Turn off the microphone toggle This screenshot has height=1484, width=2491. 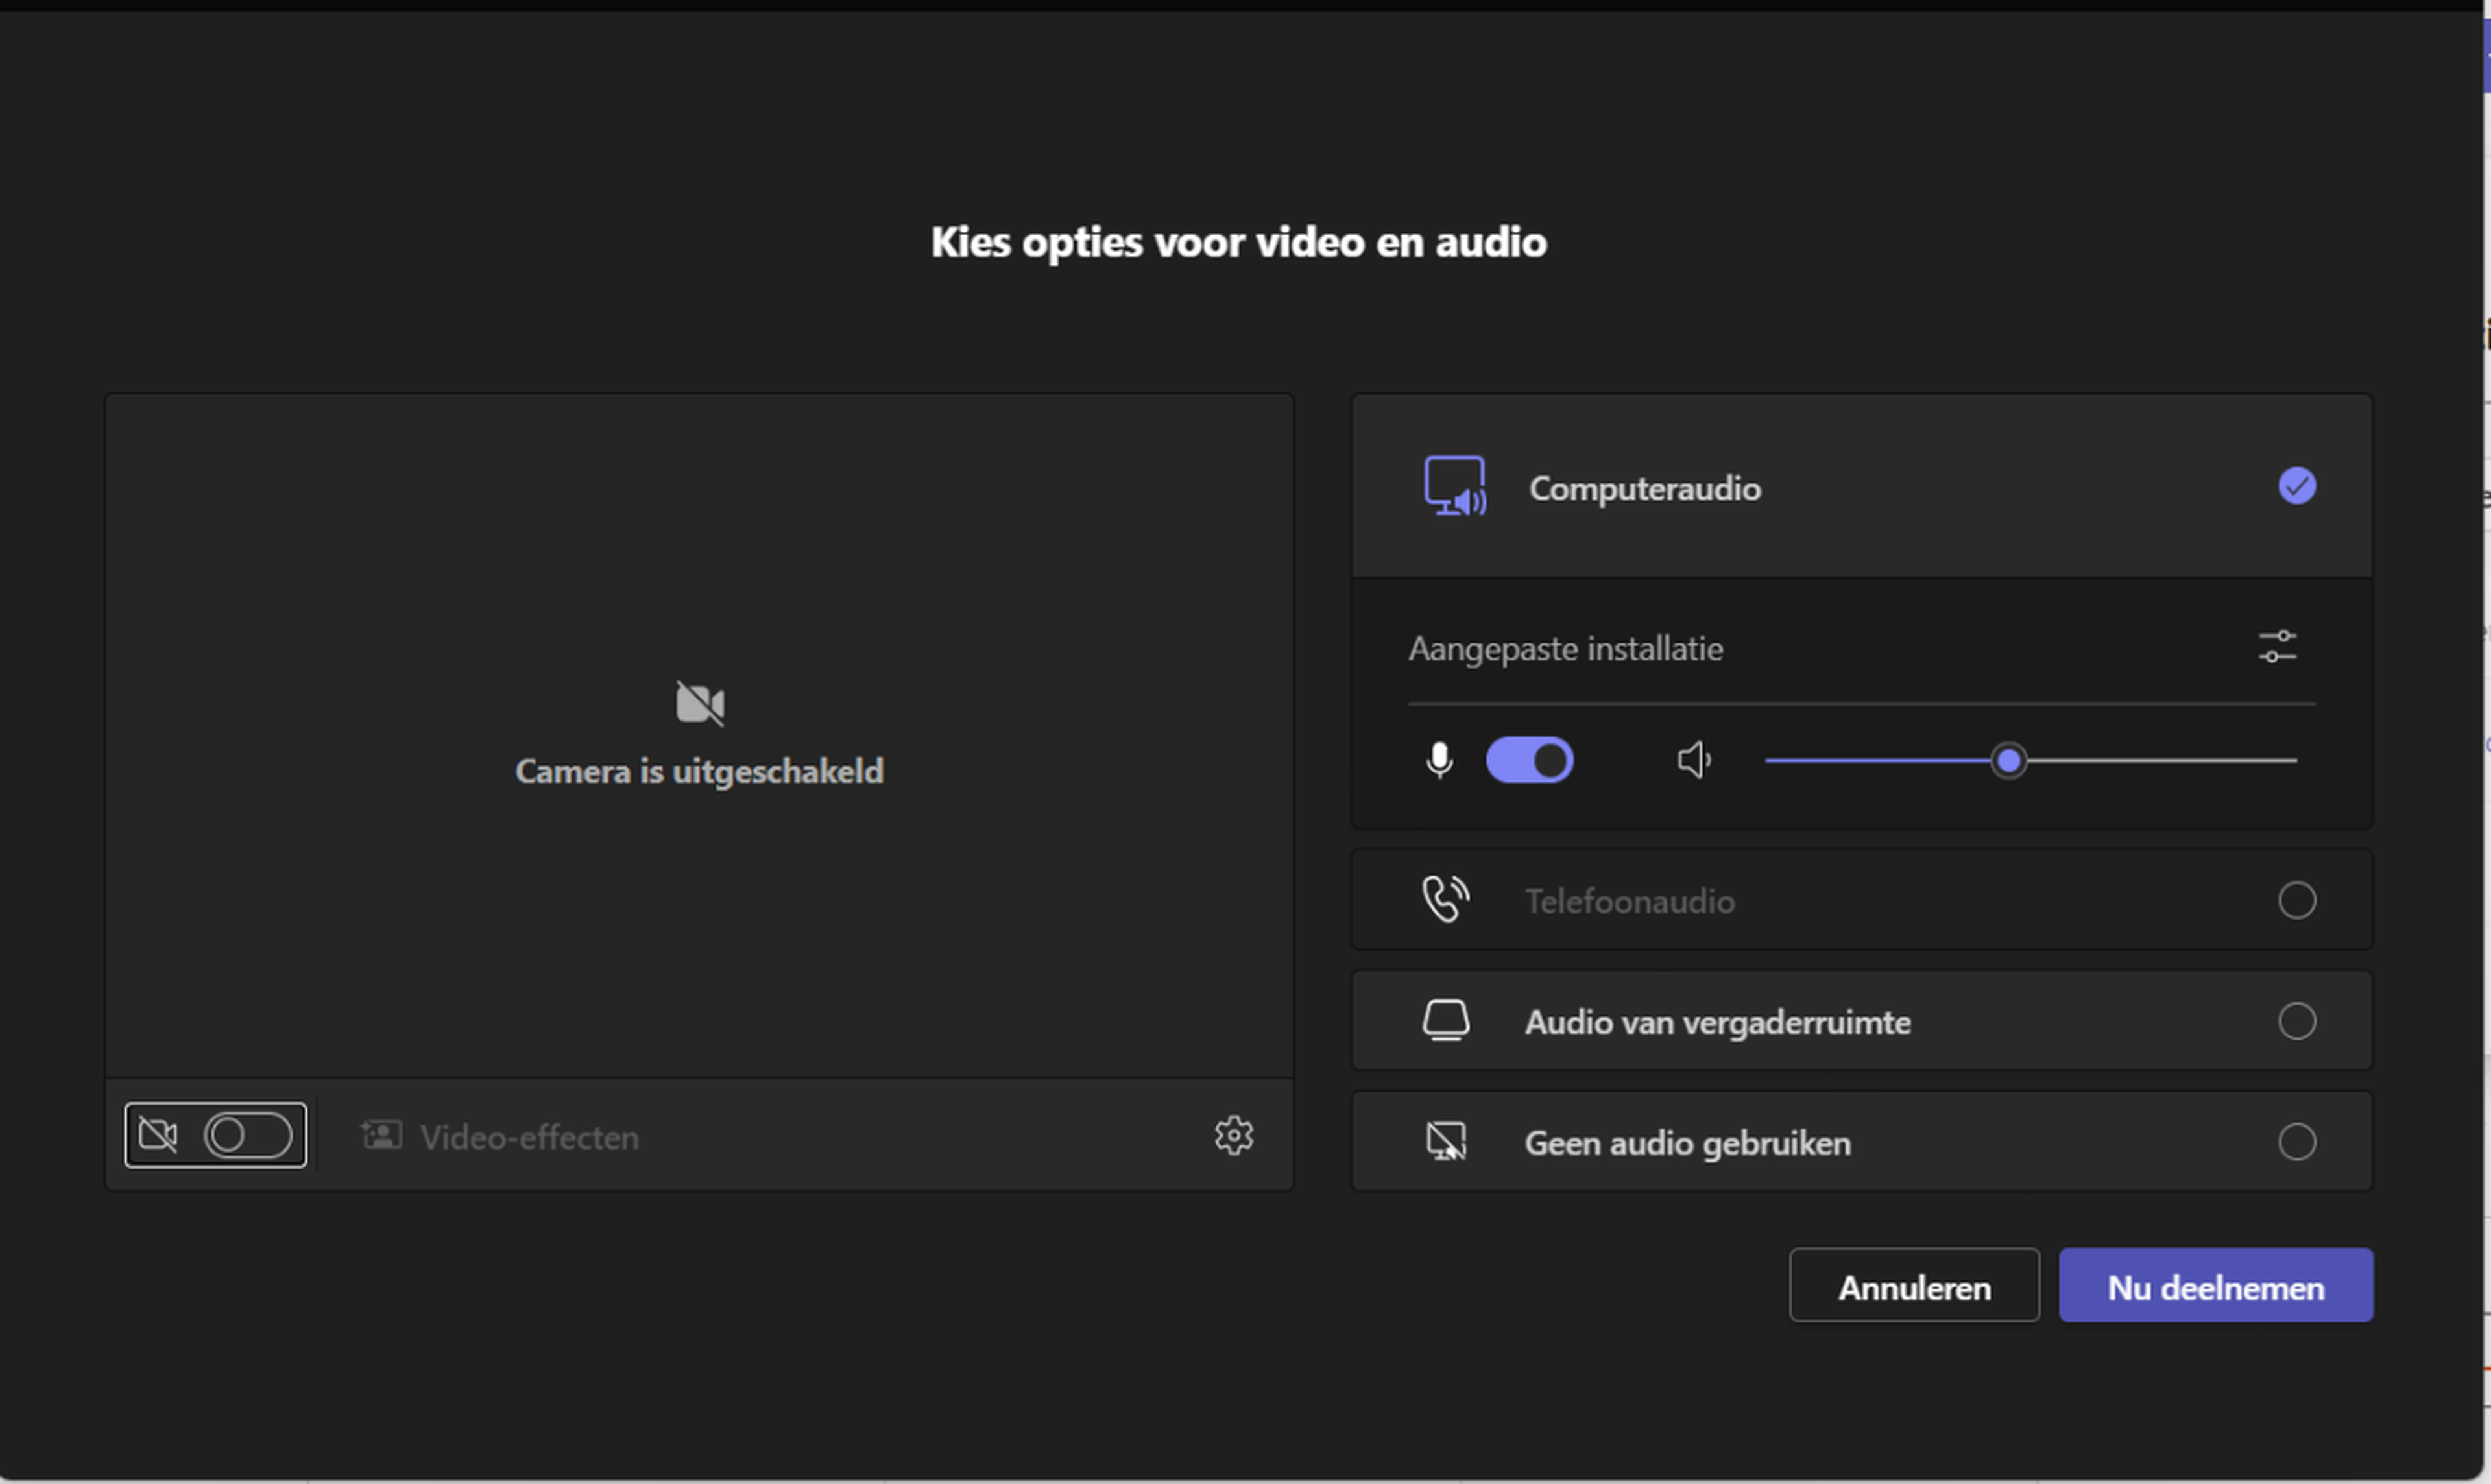(x=1529, y=760)
